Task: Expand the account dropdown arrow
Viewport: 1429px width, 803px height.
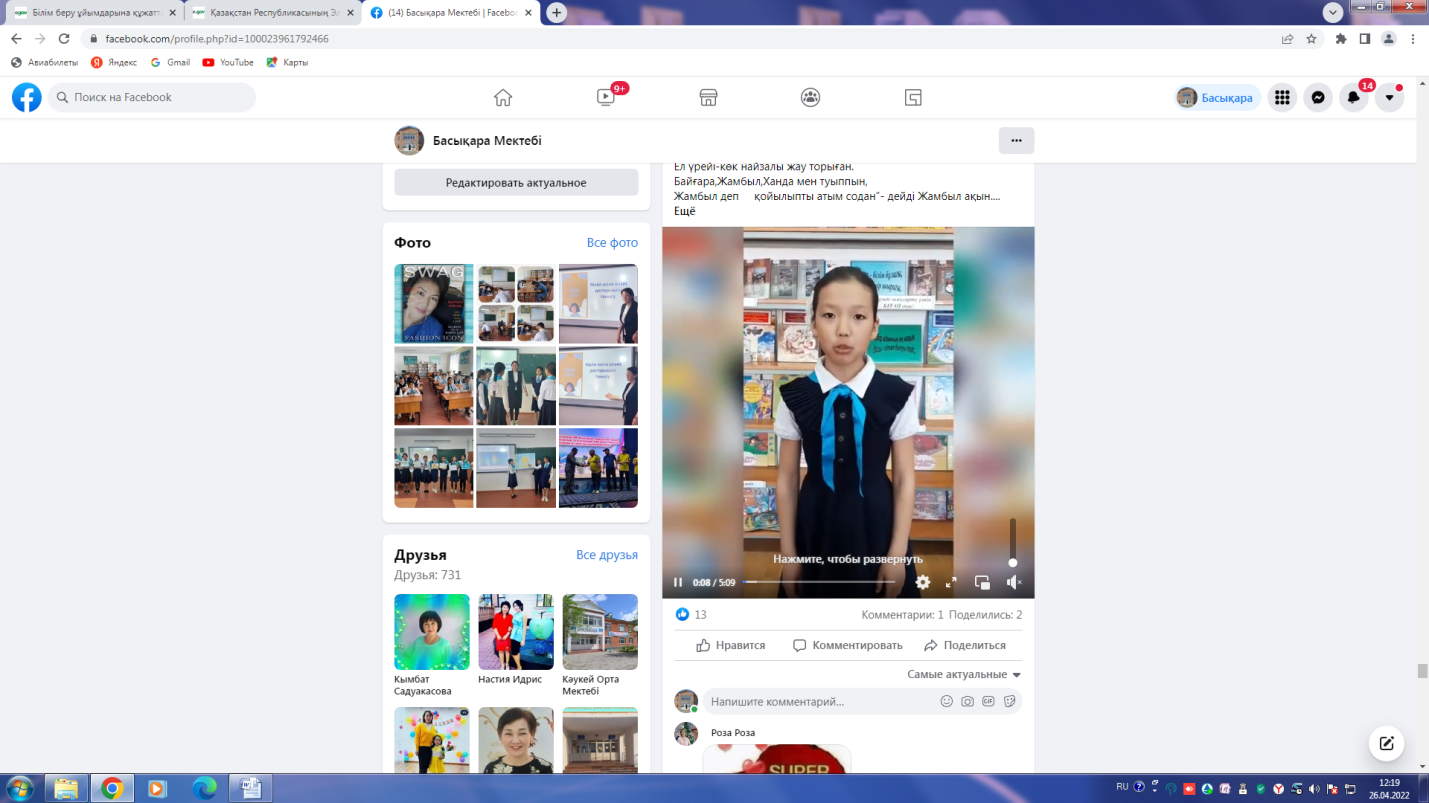Action: pos(1389,97)
